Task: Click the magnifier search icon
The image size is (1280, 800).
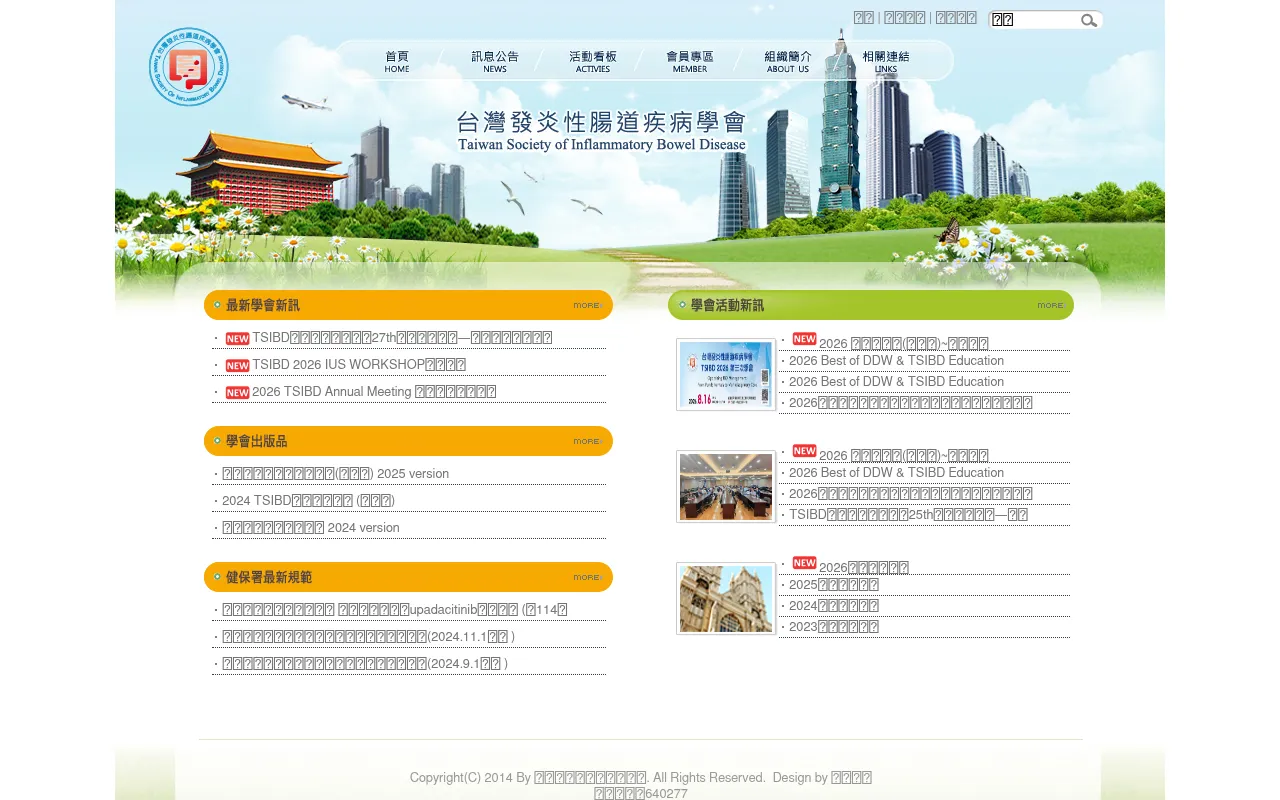Action: click(1089, 20)
